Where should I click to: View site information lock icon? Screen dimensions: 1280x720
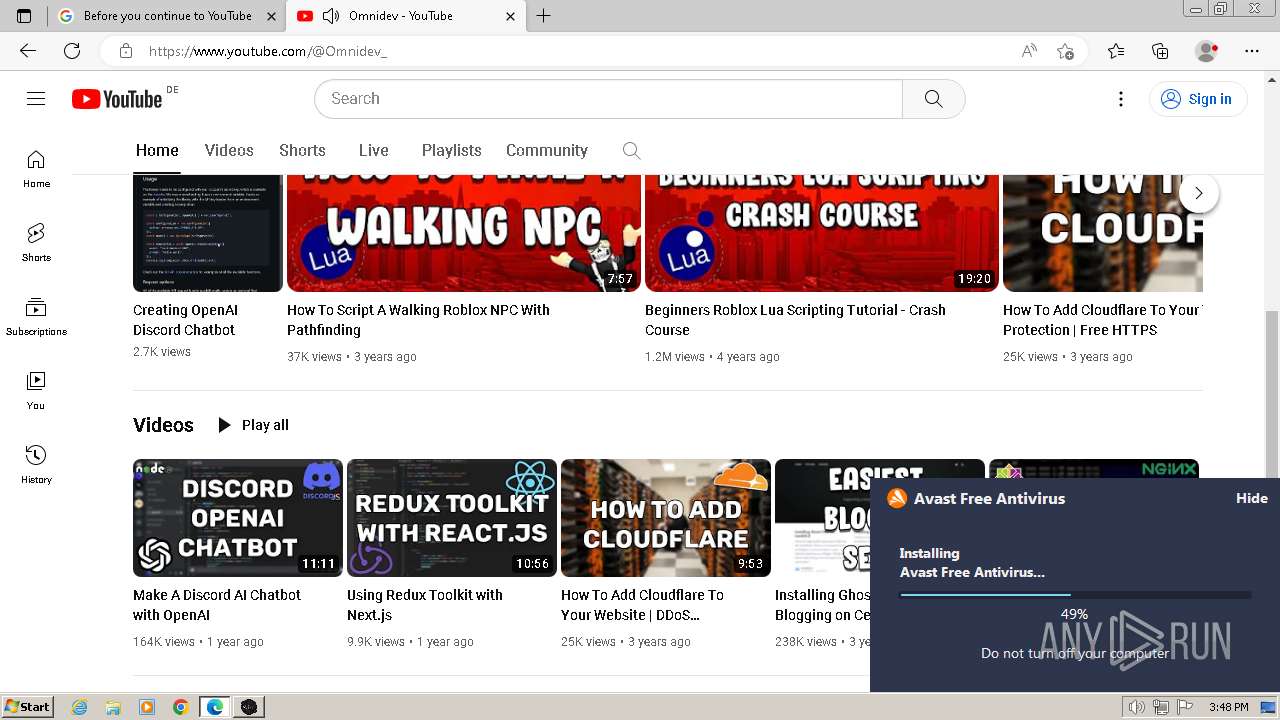point(125,51)
